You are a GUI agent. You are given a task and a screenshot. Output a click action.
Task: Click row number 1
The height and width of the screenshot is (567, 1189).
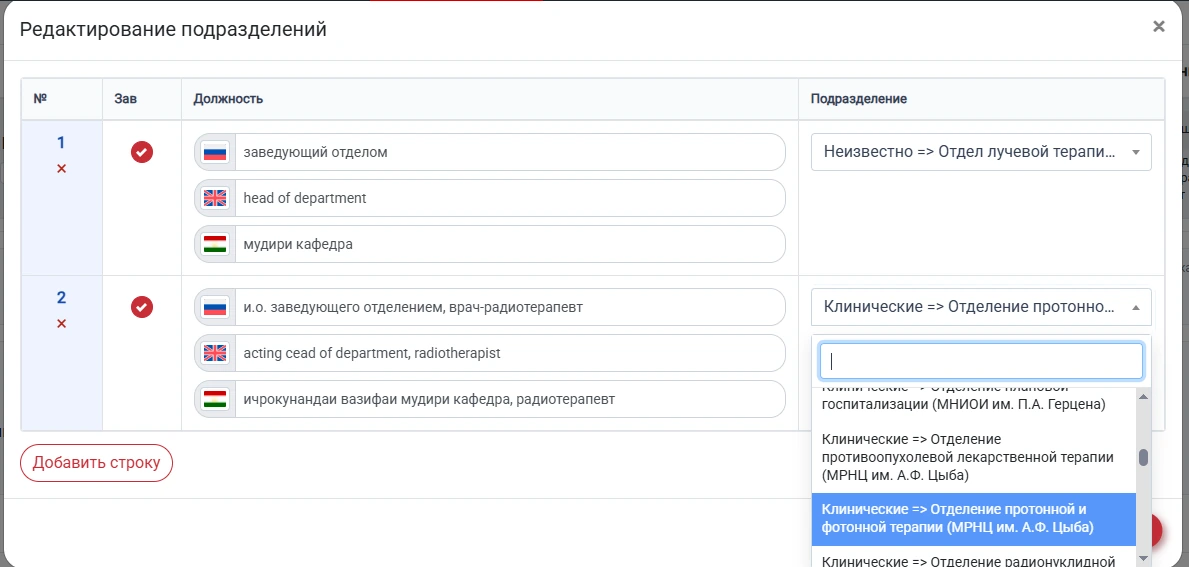click(x=61, y=143)
